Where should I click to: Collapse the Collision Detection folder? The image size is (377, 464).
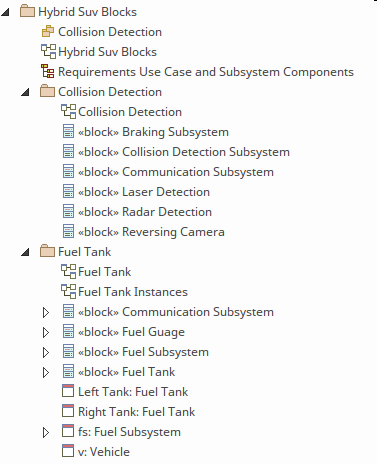(x=25, y=92)
